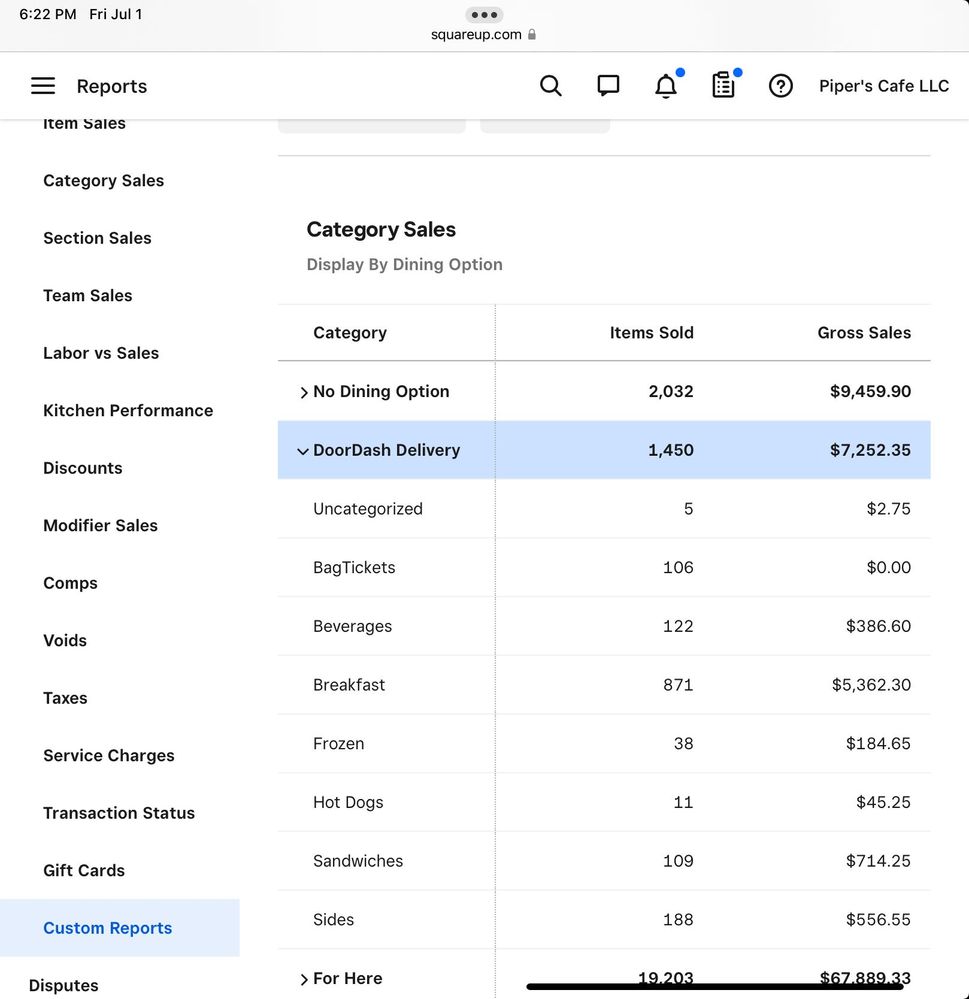The width and height of the screenshot is (969, 999).
Task: Click the help question mark icon
Action: coord(781,86)
